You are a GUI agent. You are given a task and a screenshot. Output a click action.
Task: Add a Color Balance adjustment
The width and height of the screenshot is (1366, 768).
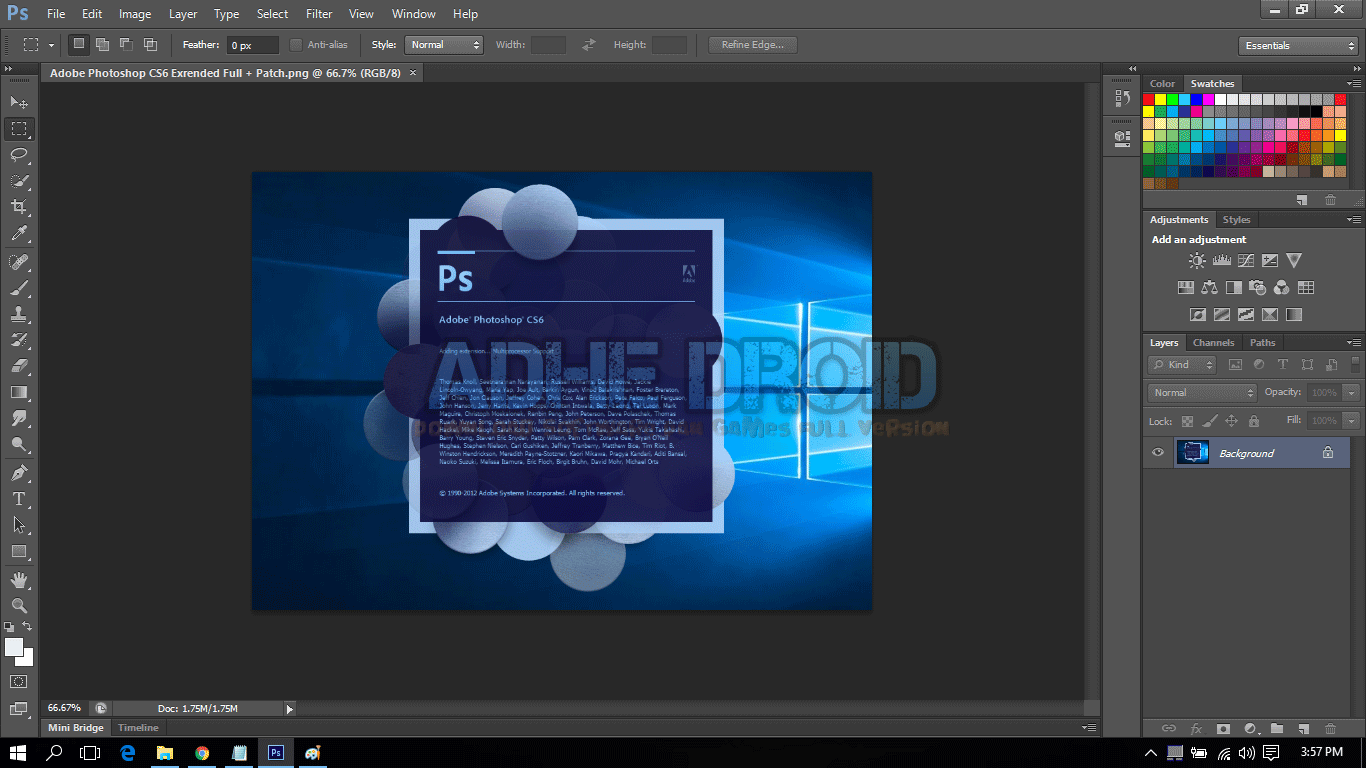pyautogui.click(x=1209, y=288)
